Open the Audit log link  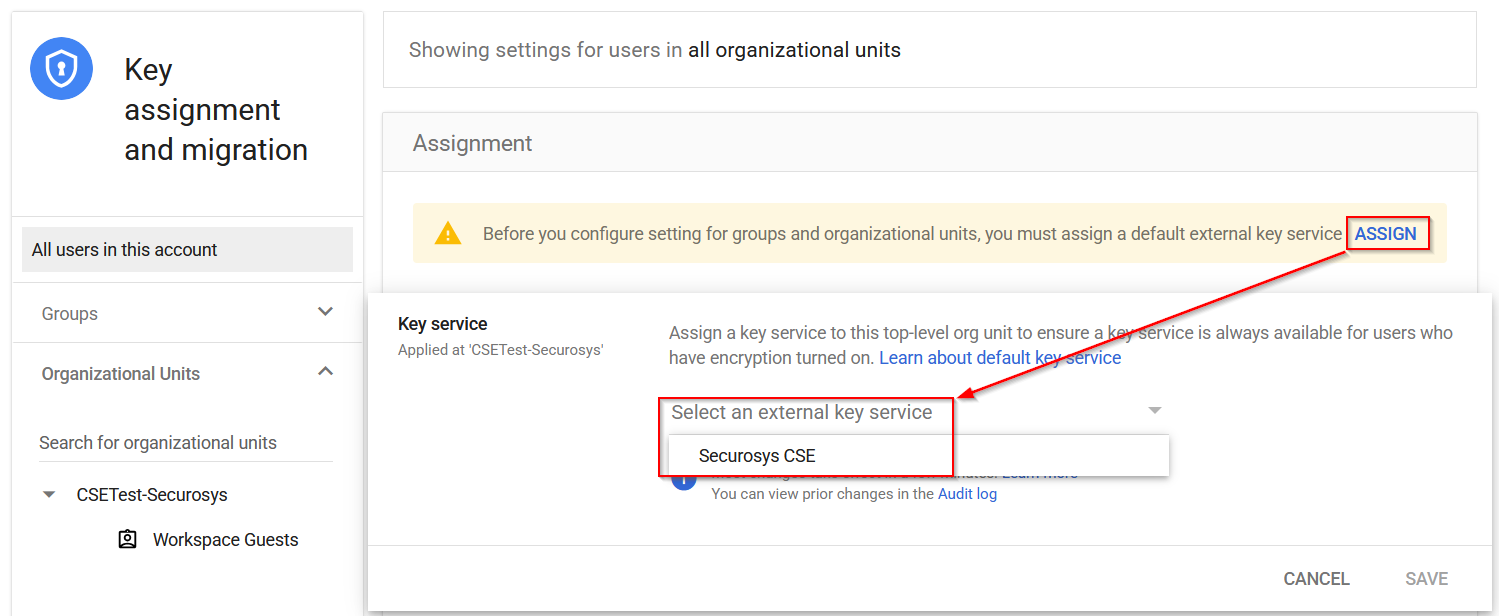pyautogui.click(x=967, y=494)
